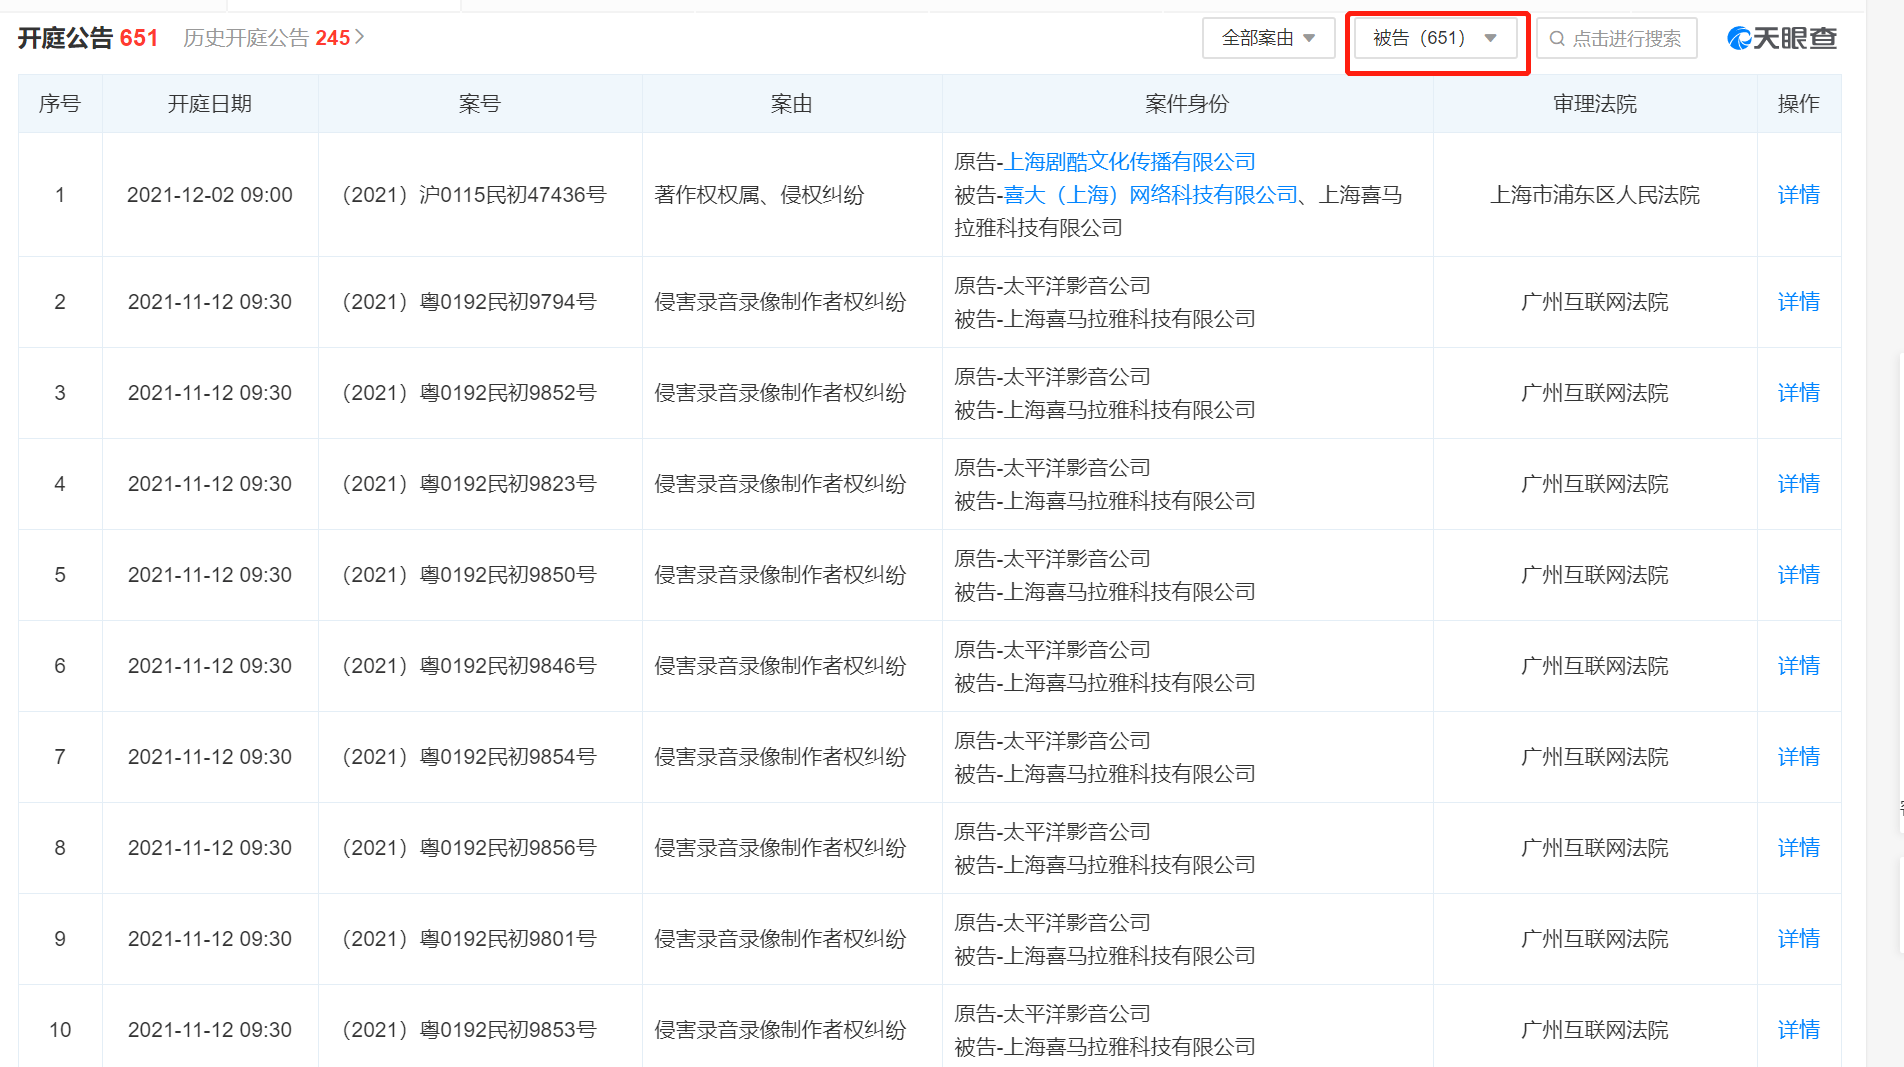Expand the 被告 (651) dropdown
The image size is (1904, 1067).
coord(1435,38)
